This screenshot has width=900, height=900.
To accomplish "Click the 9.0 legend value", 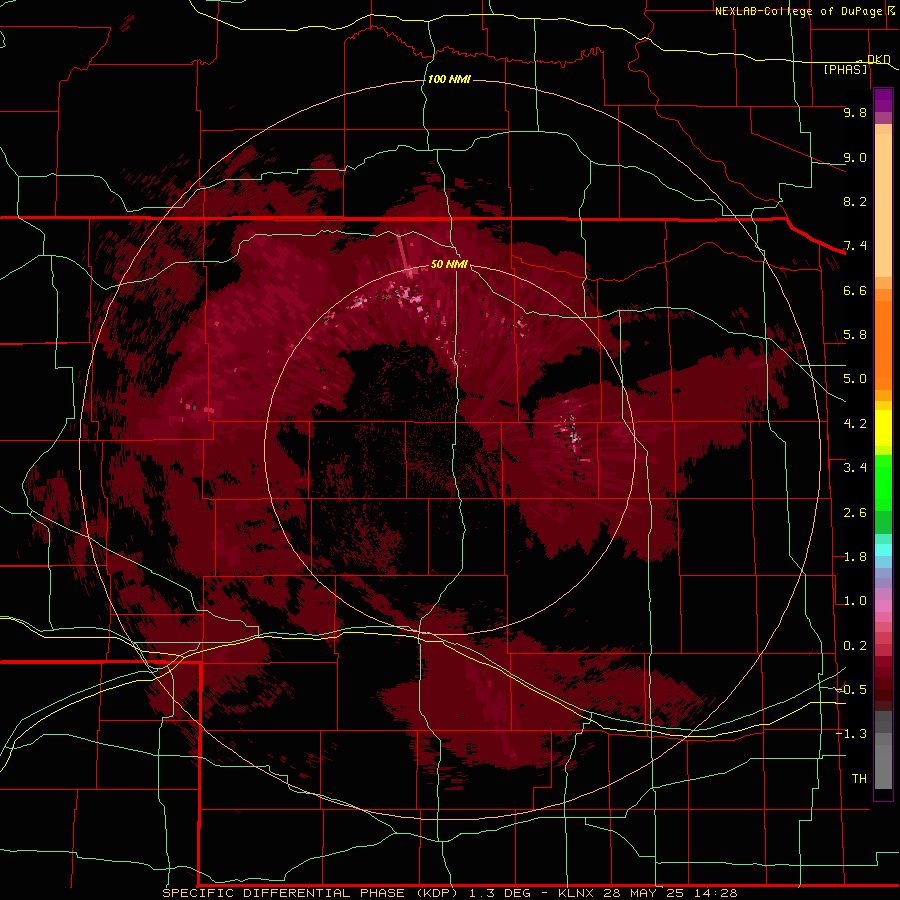I will [x=855, y=157].
